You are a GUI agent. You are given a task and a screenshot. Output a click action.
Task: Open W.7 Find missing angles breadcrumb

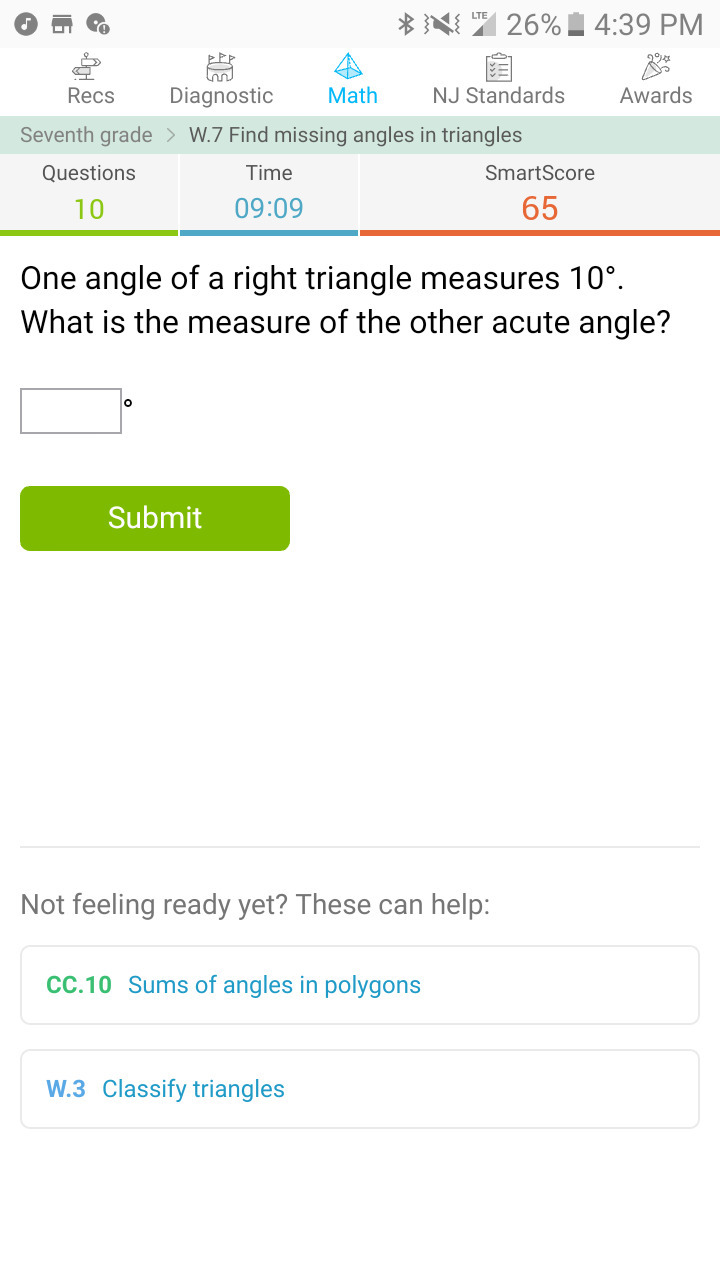coord(355,135)
